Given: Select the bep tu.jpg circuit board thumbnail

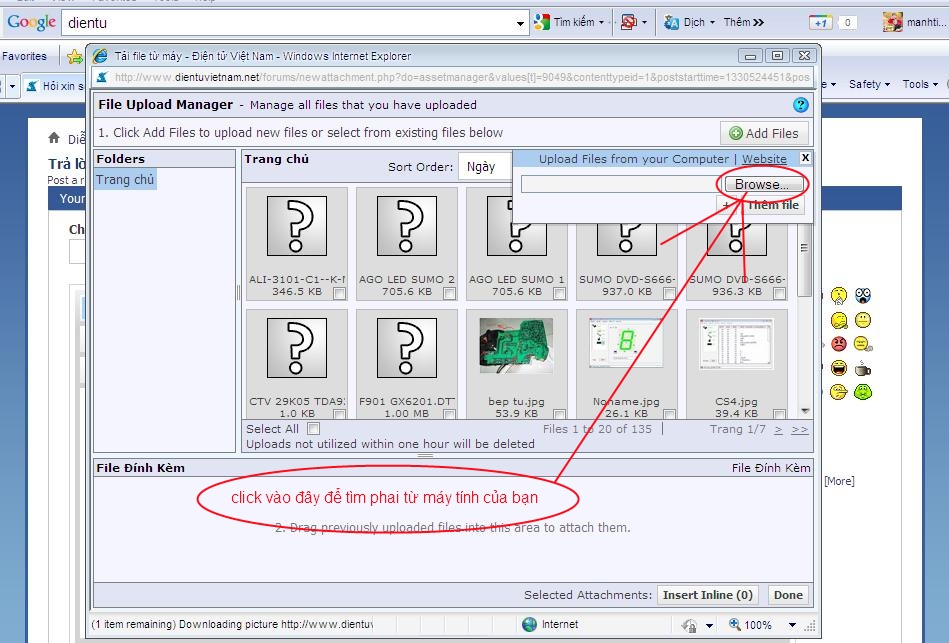Looking at the screenshot, I should (x=516, y=346).
